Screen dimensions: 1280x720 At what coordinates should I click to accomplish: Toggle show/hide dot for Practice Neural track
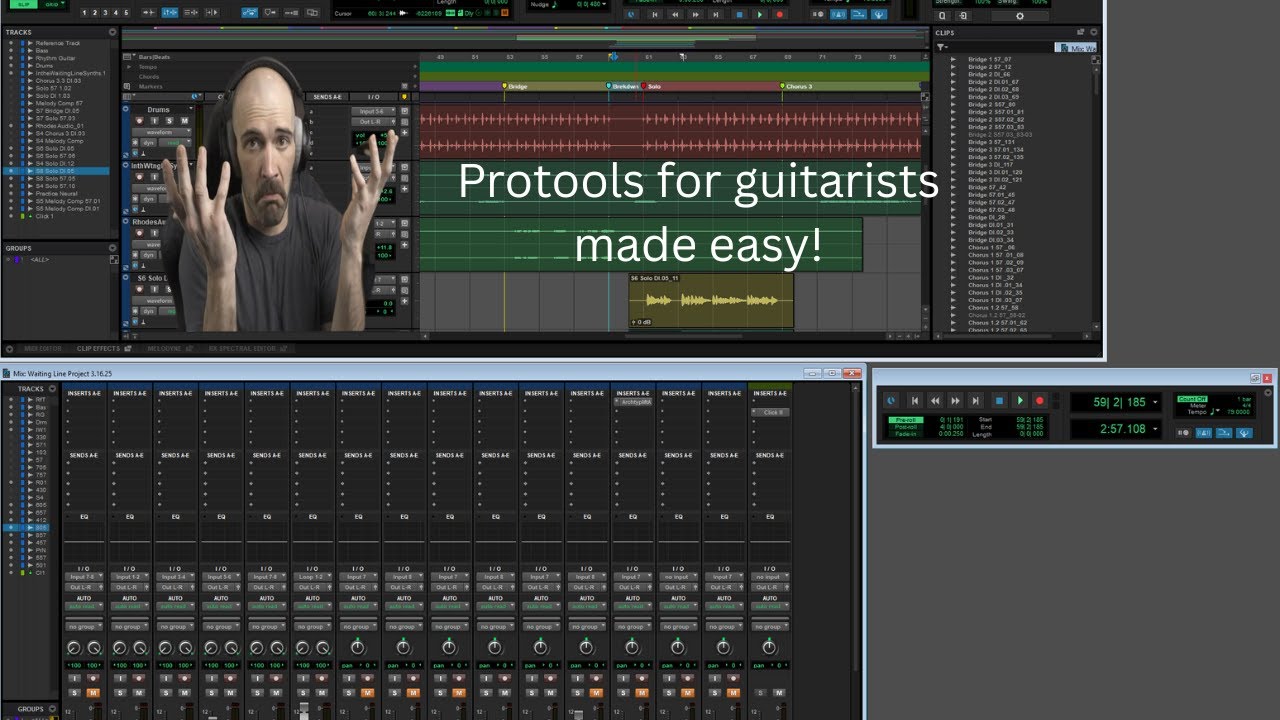tap(11, 193)
